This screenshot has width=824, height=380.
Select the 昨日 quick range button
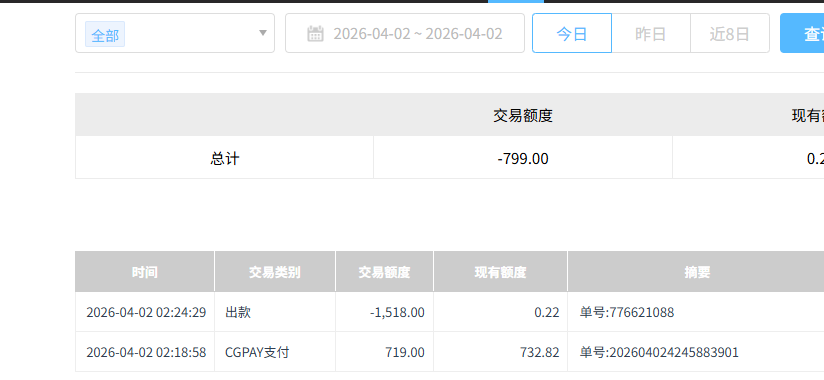(651, 33)
